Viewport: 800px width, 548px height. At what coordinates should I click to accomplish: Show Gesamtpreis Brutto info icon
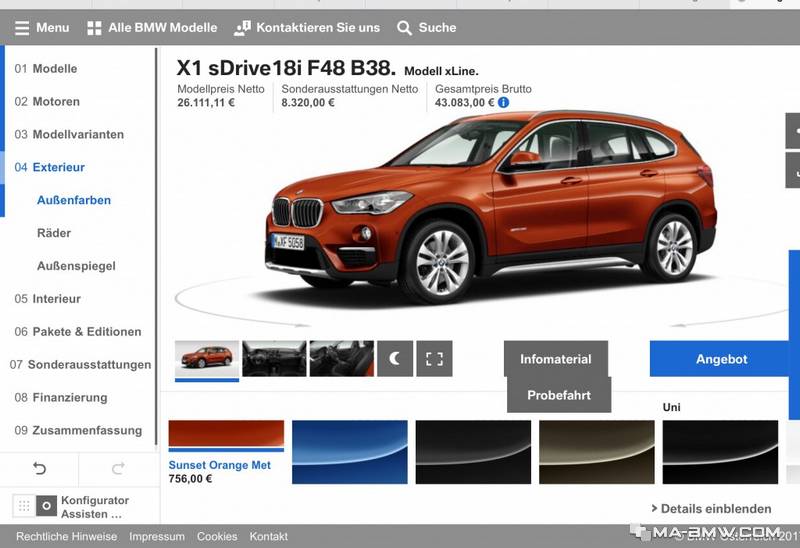(503, 102)
